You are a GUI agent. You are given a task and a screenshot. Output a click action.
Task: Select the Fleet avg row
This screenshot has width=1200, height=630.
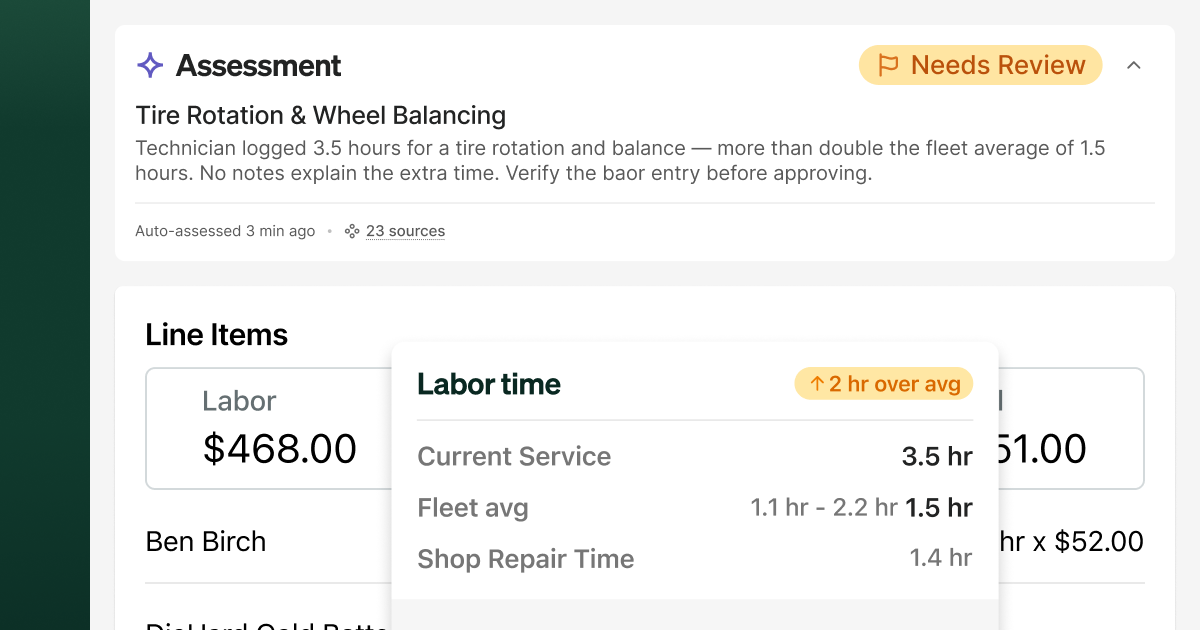point(695,508)
